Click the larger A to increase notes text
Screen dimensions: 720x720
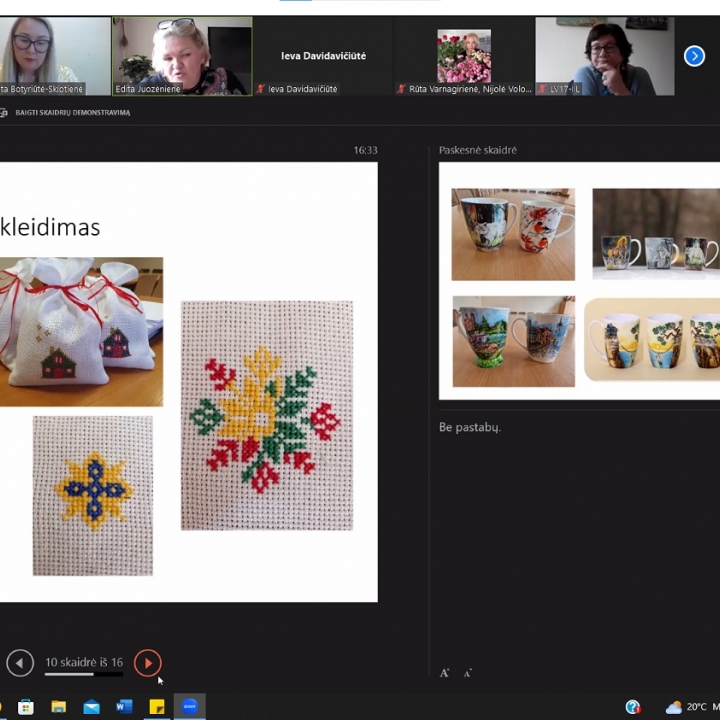(x=444, y=673)
